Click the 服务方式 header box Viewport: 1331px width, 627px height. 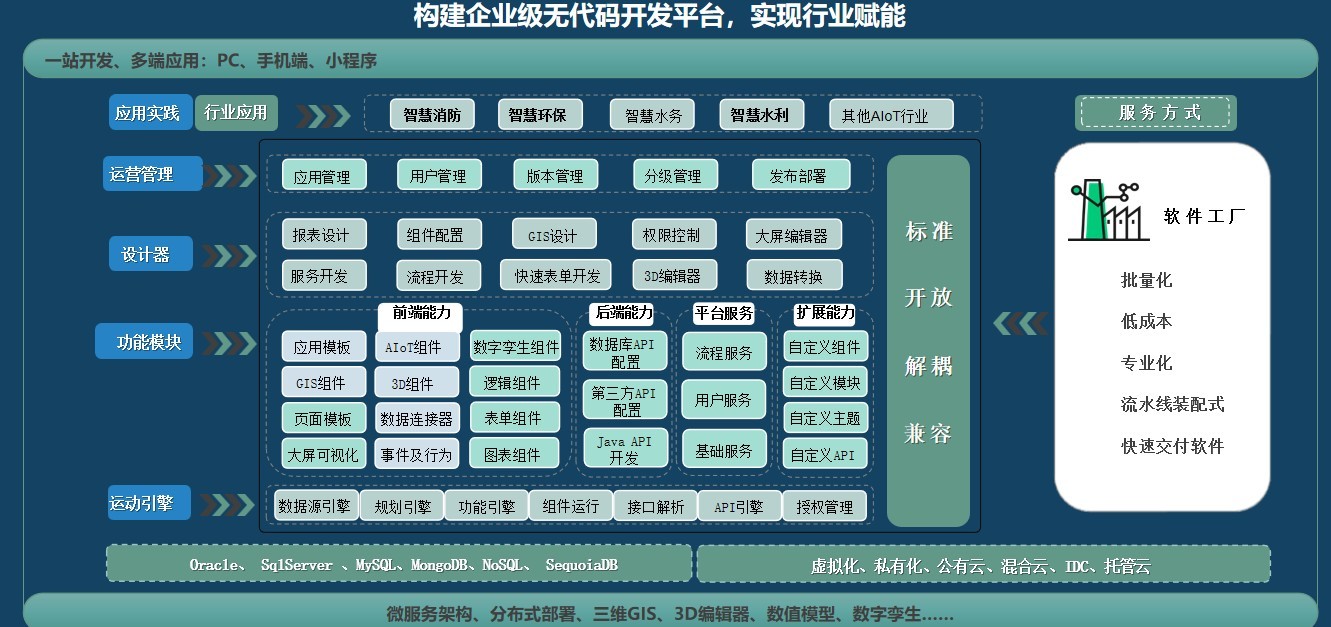coord(1156,113)
